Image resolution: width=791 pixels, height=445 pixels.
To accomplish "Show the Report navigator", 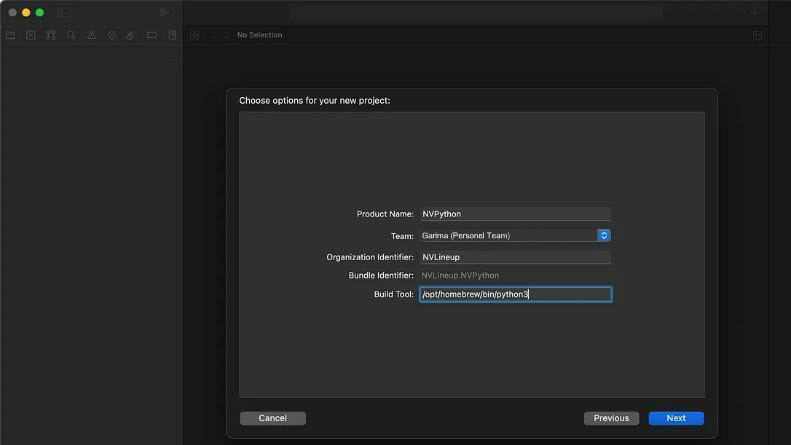I will pos(172,35).
